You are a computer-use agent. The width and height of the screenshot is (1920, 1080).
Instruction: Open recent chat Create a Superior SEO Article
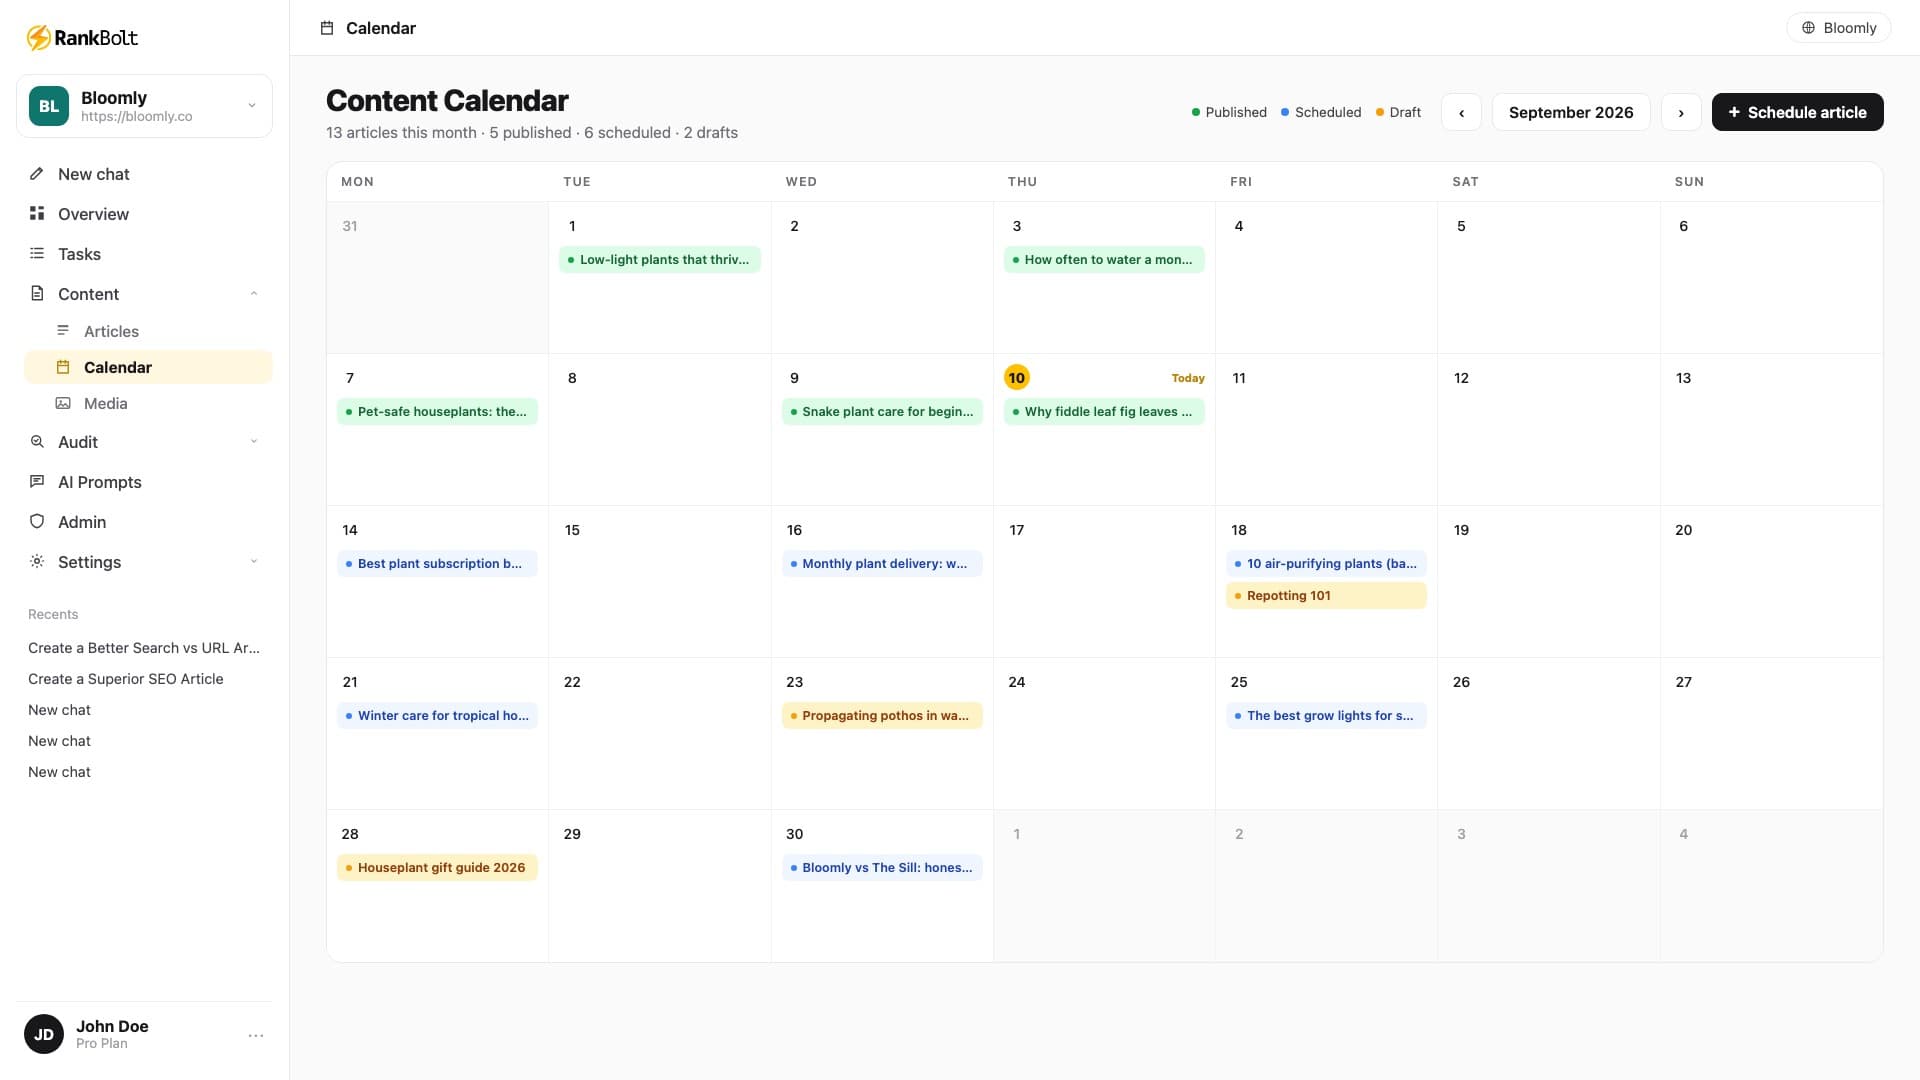126,679
